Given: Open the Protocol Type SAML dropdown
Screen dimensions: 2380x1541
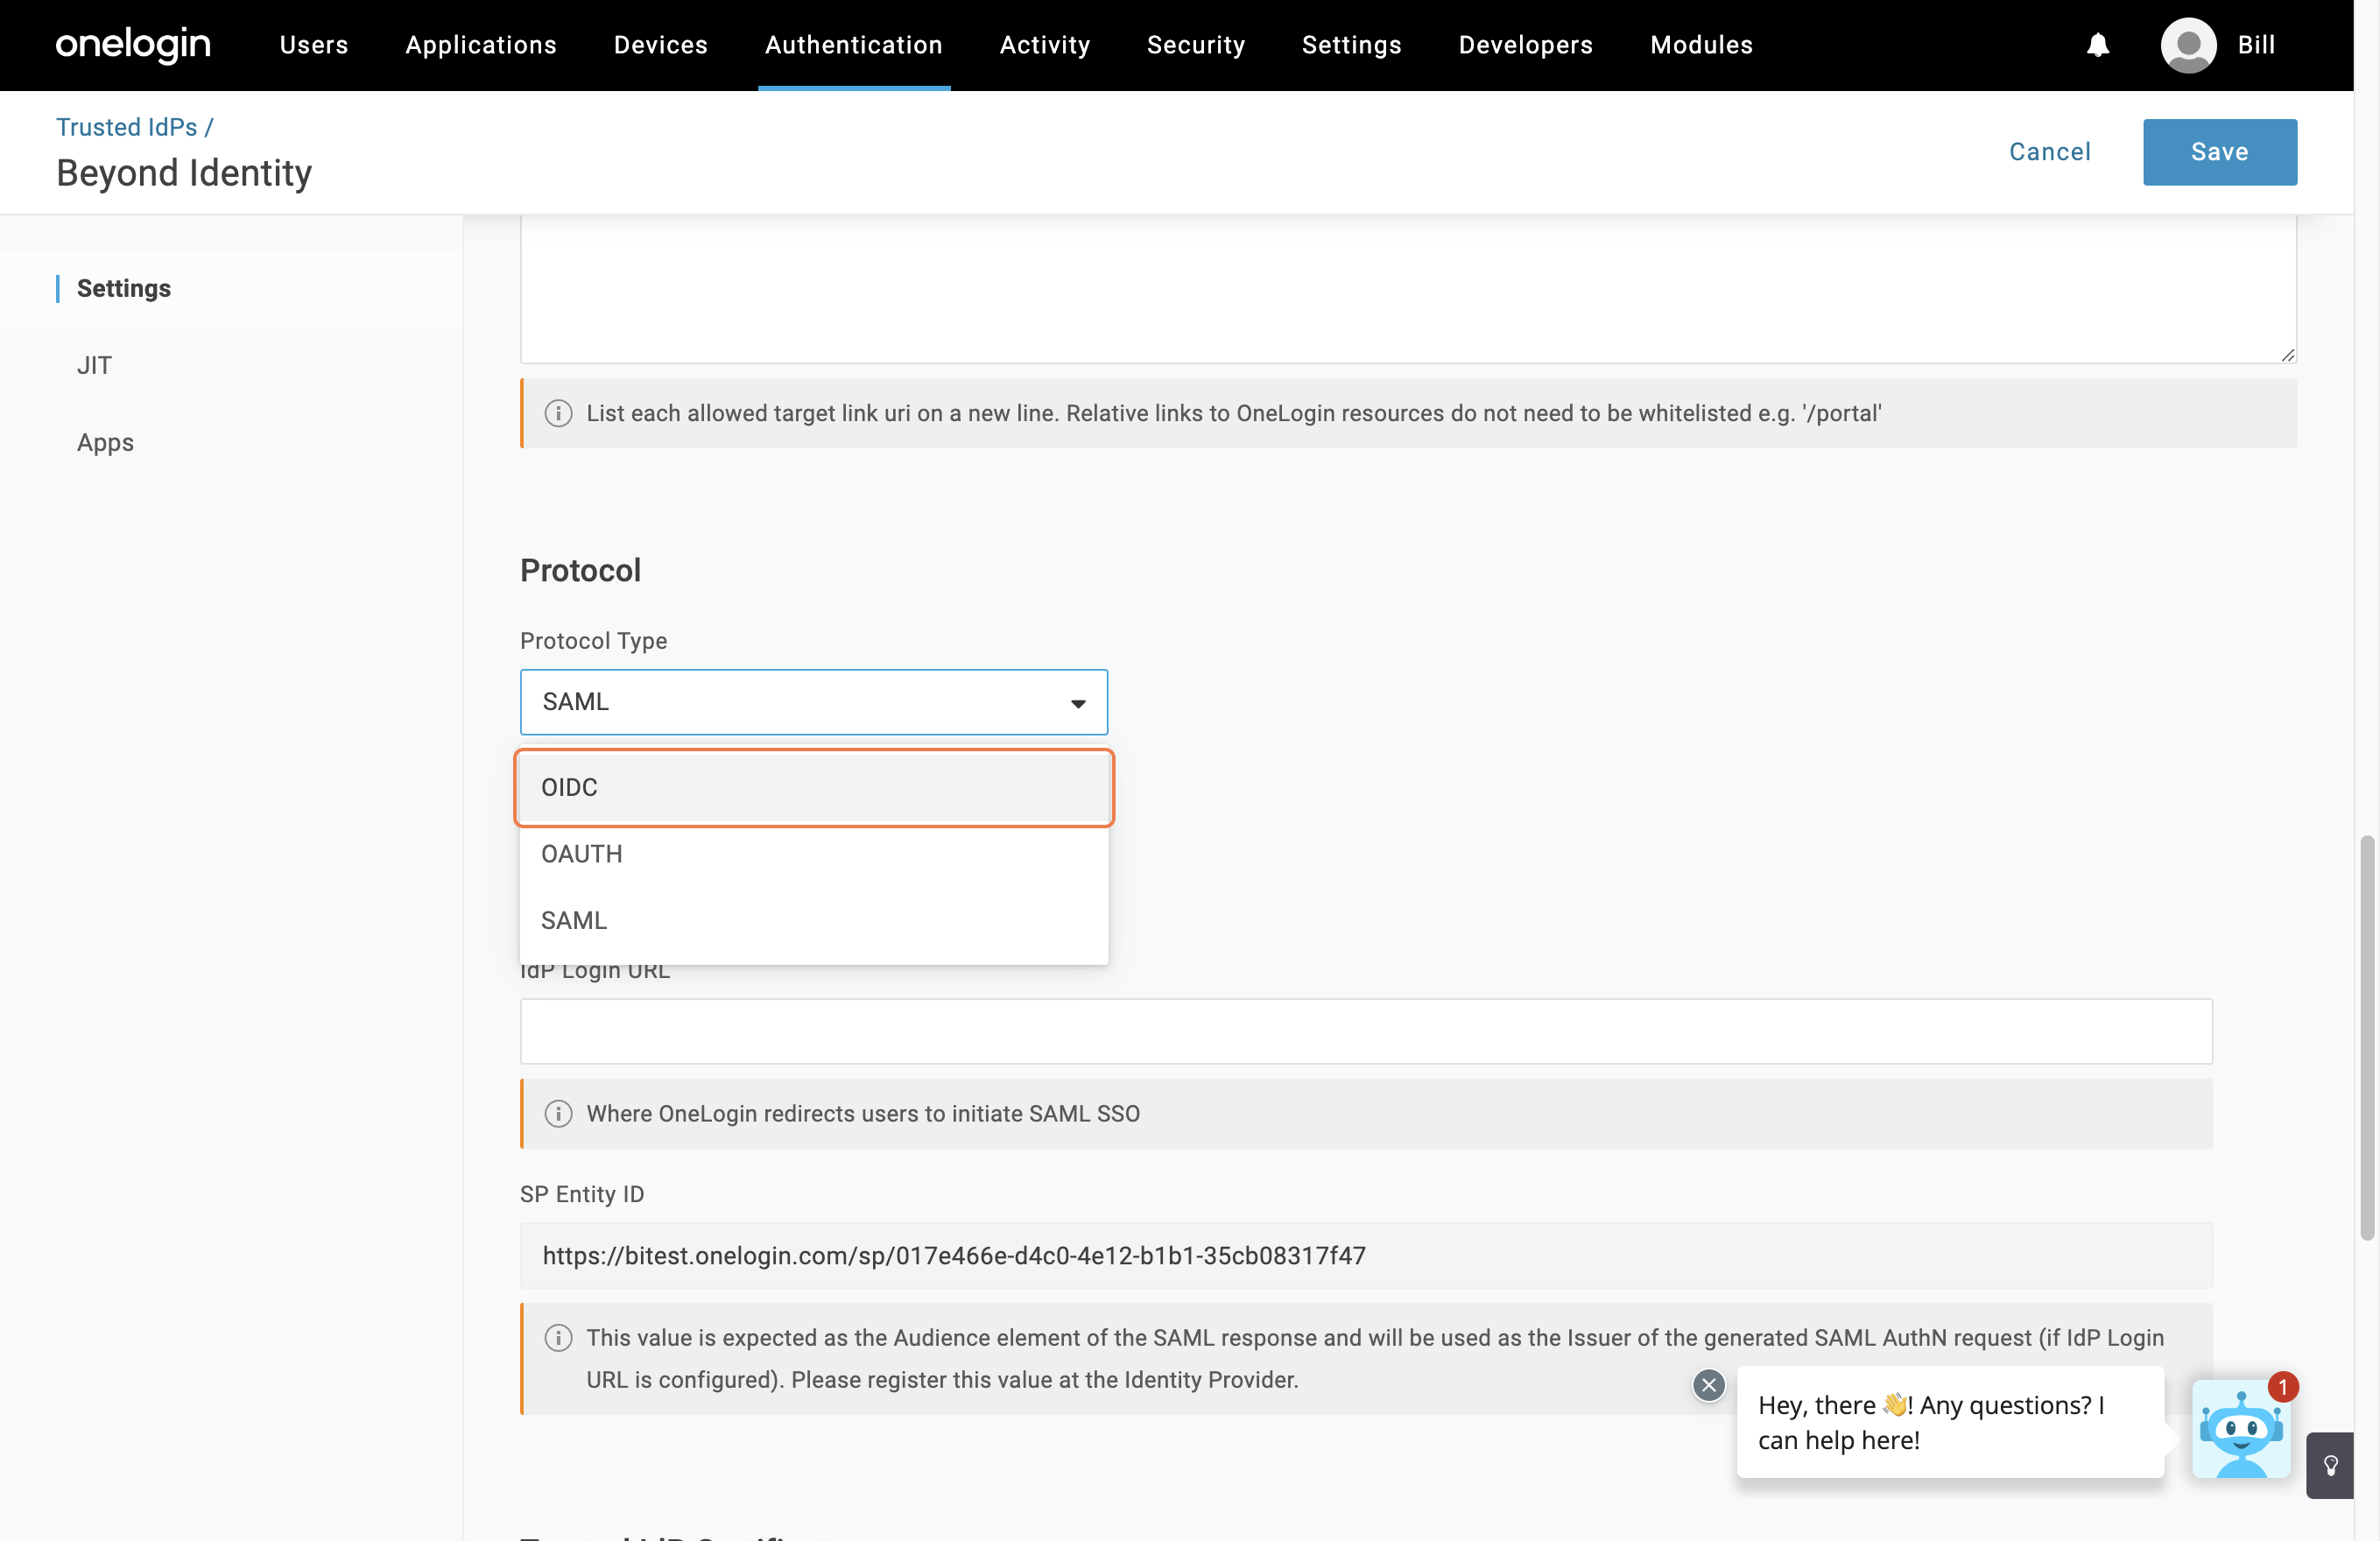Looking at the screenshot, I should 814,702.
